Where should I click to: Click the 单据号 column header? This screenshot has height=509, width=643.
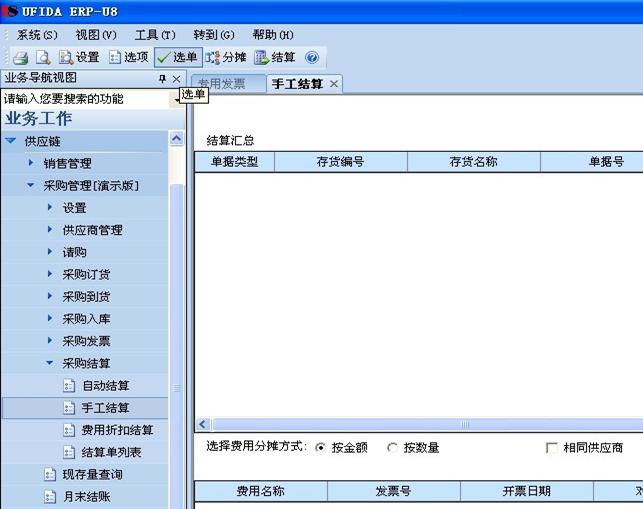(592, 162)
